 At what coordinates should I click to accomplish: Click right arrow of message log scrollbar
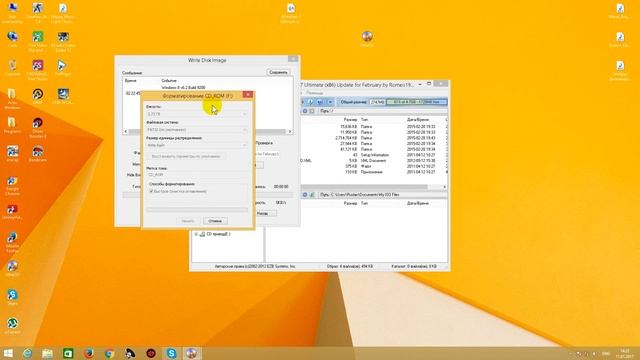290,131
